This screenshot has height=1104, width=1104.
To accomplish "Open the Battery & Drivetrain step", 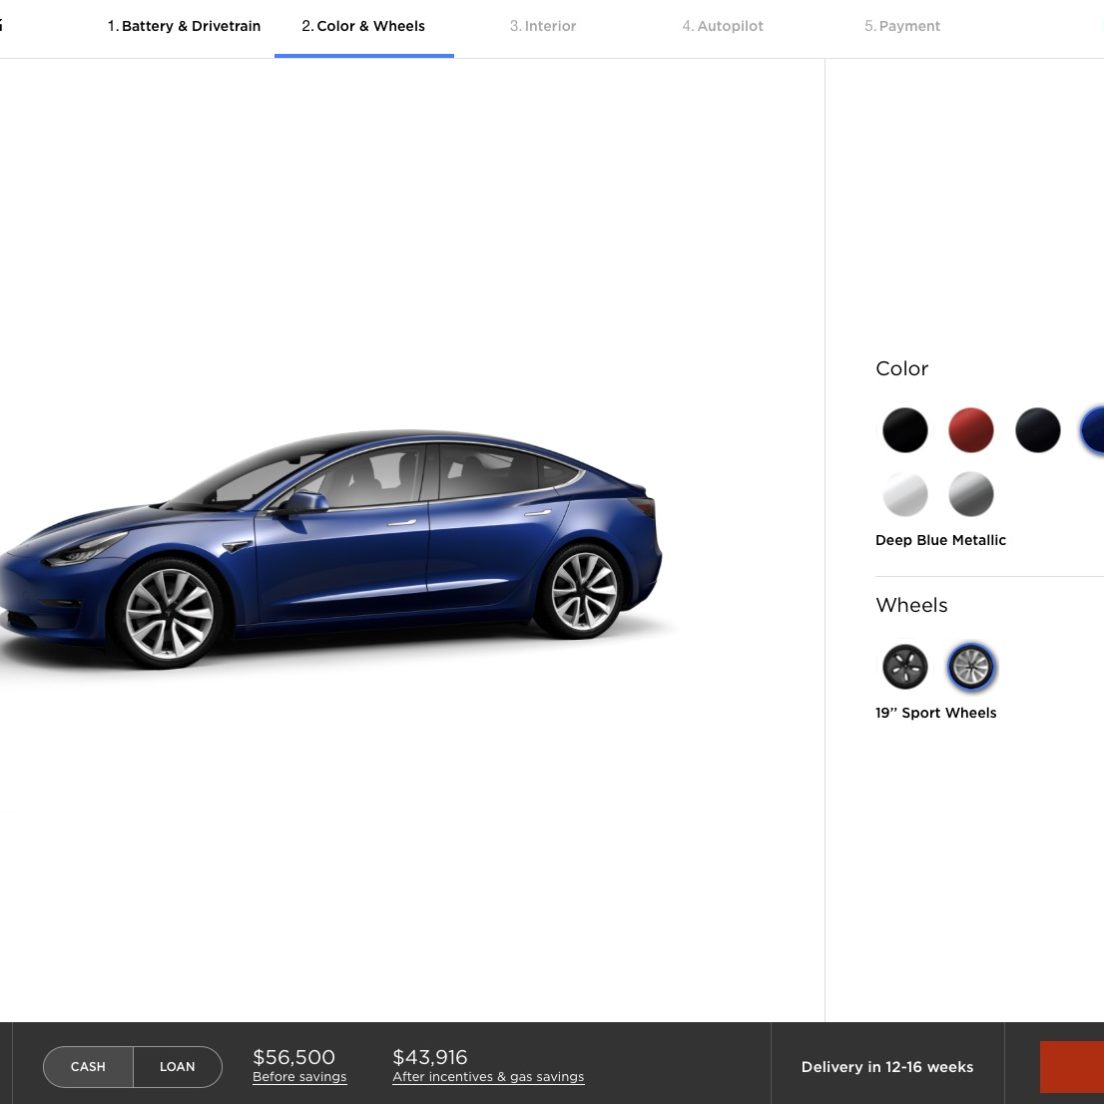I will pos(184,26).
